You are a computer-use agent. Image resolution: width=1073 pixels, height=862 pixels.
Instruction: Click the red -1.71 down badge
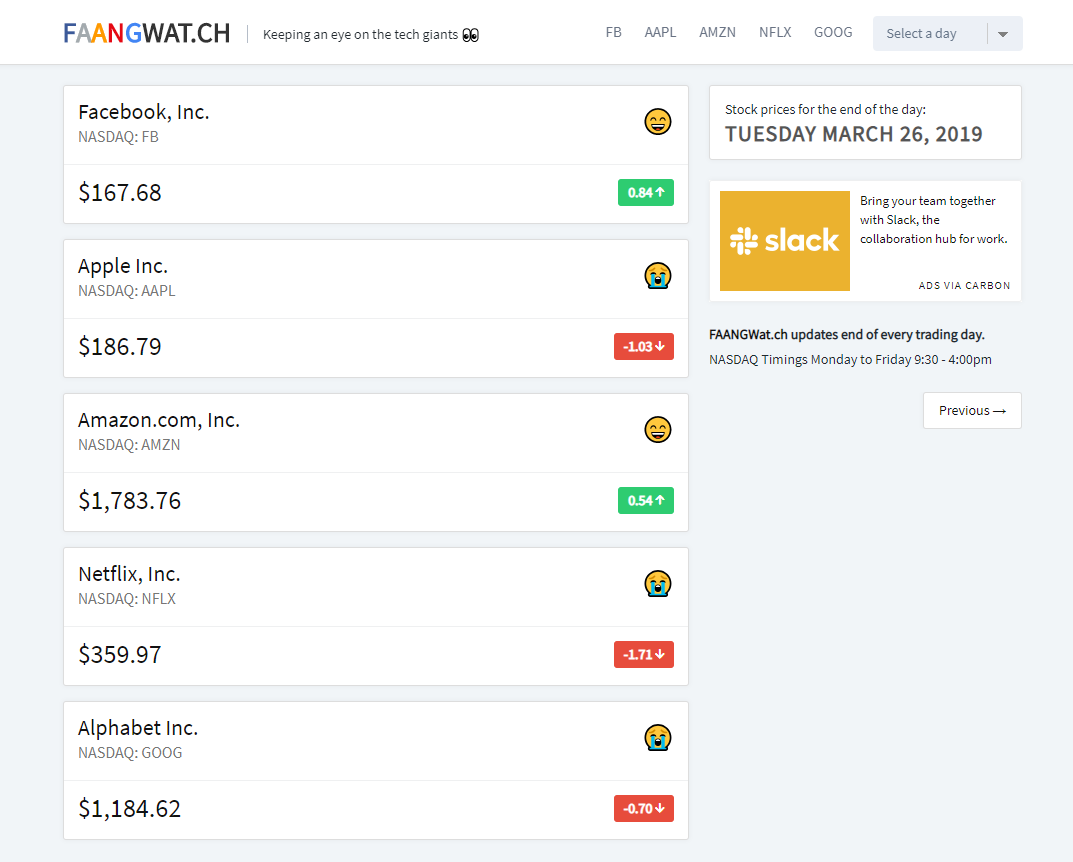[644, 654]
